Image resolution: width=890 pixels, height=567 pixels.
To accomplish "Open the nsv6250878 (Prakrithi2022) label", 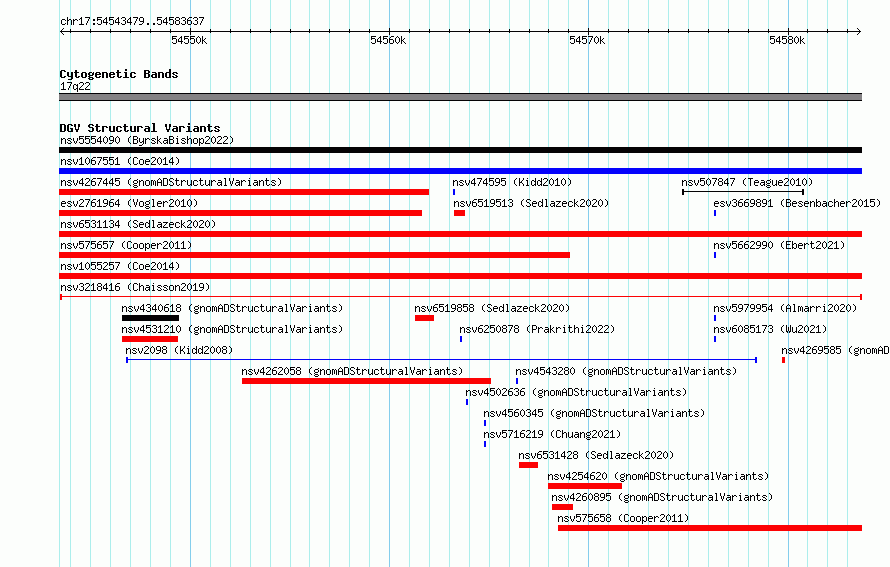I will tap(537, 329).
